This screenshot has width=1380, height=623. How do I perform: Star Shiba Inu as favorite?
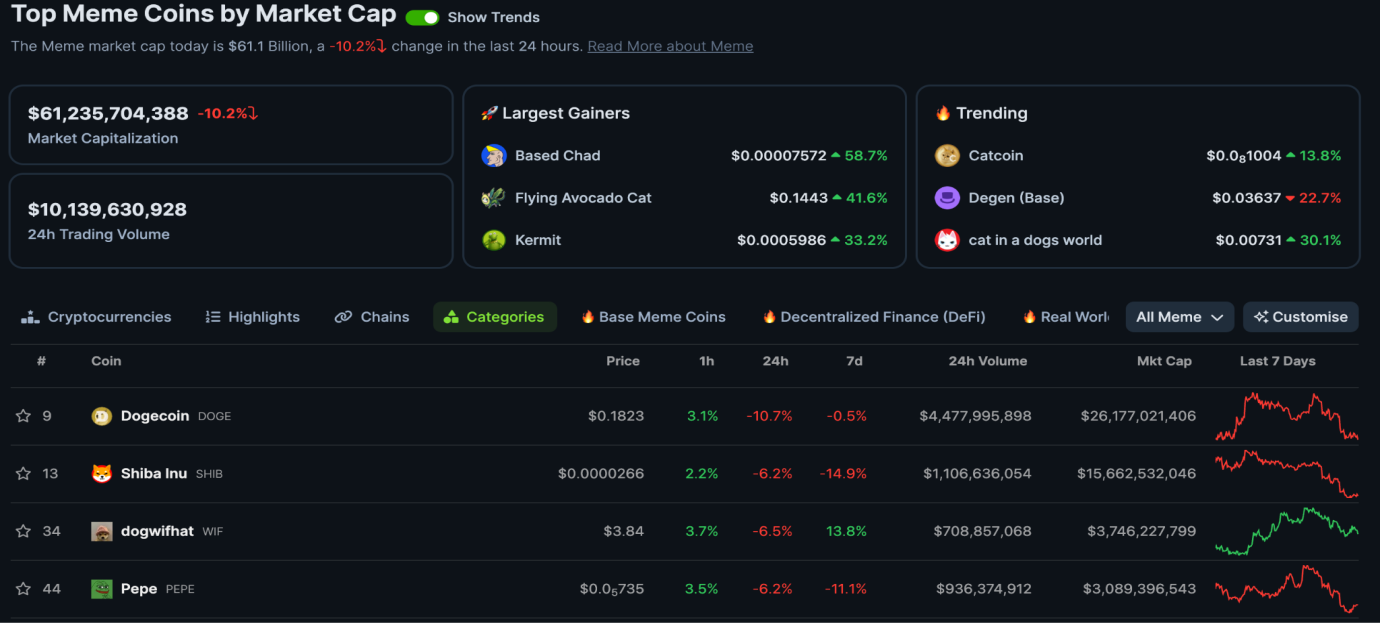coord(23,474)
